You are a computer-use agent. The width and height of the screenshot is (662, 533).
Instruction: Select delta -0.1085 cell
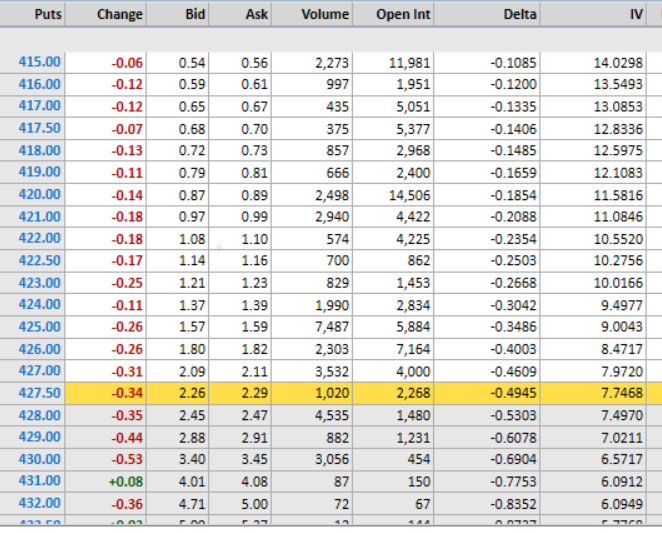[x=513, y=63]
